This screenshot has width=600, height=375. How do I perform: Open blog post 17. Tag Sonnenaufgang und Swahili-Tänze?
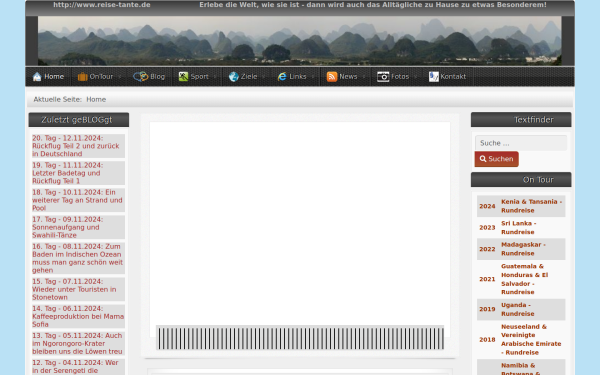click(x=78, y=227)
